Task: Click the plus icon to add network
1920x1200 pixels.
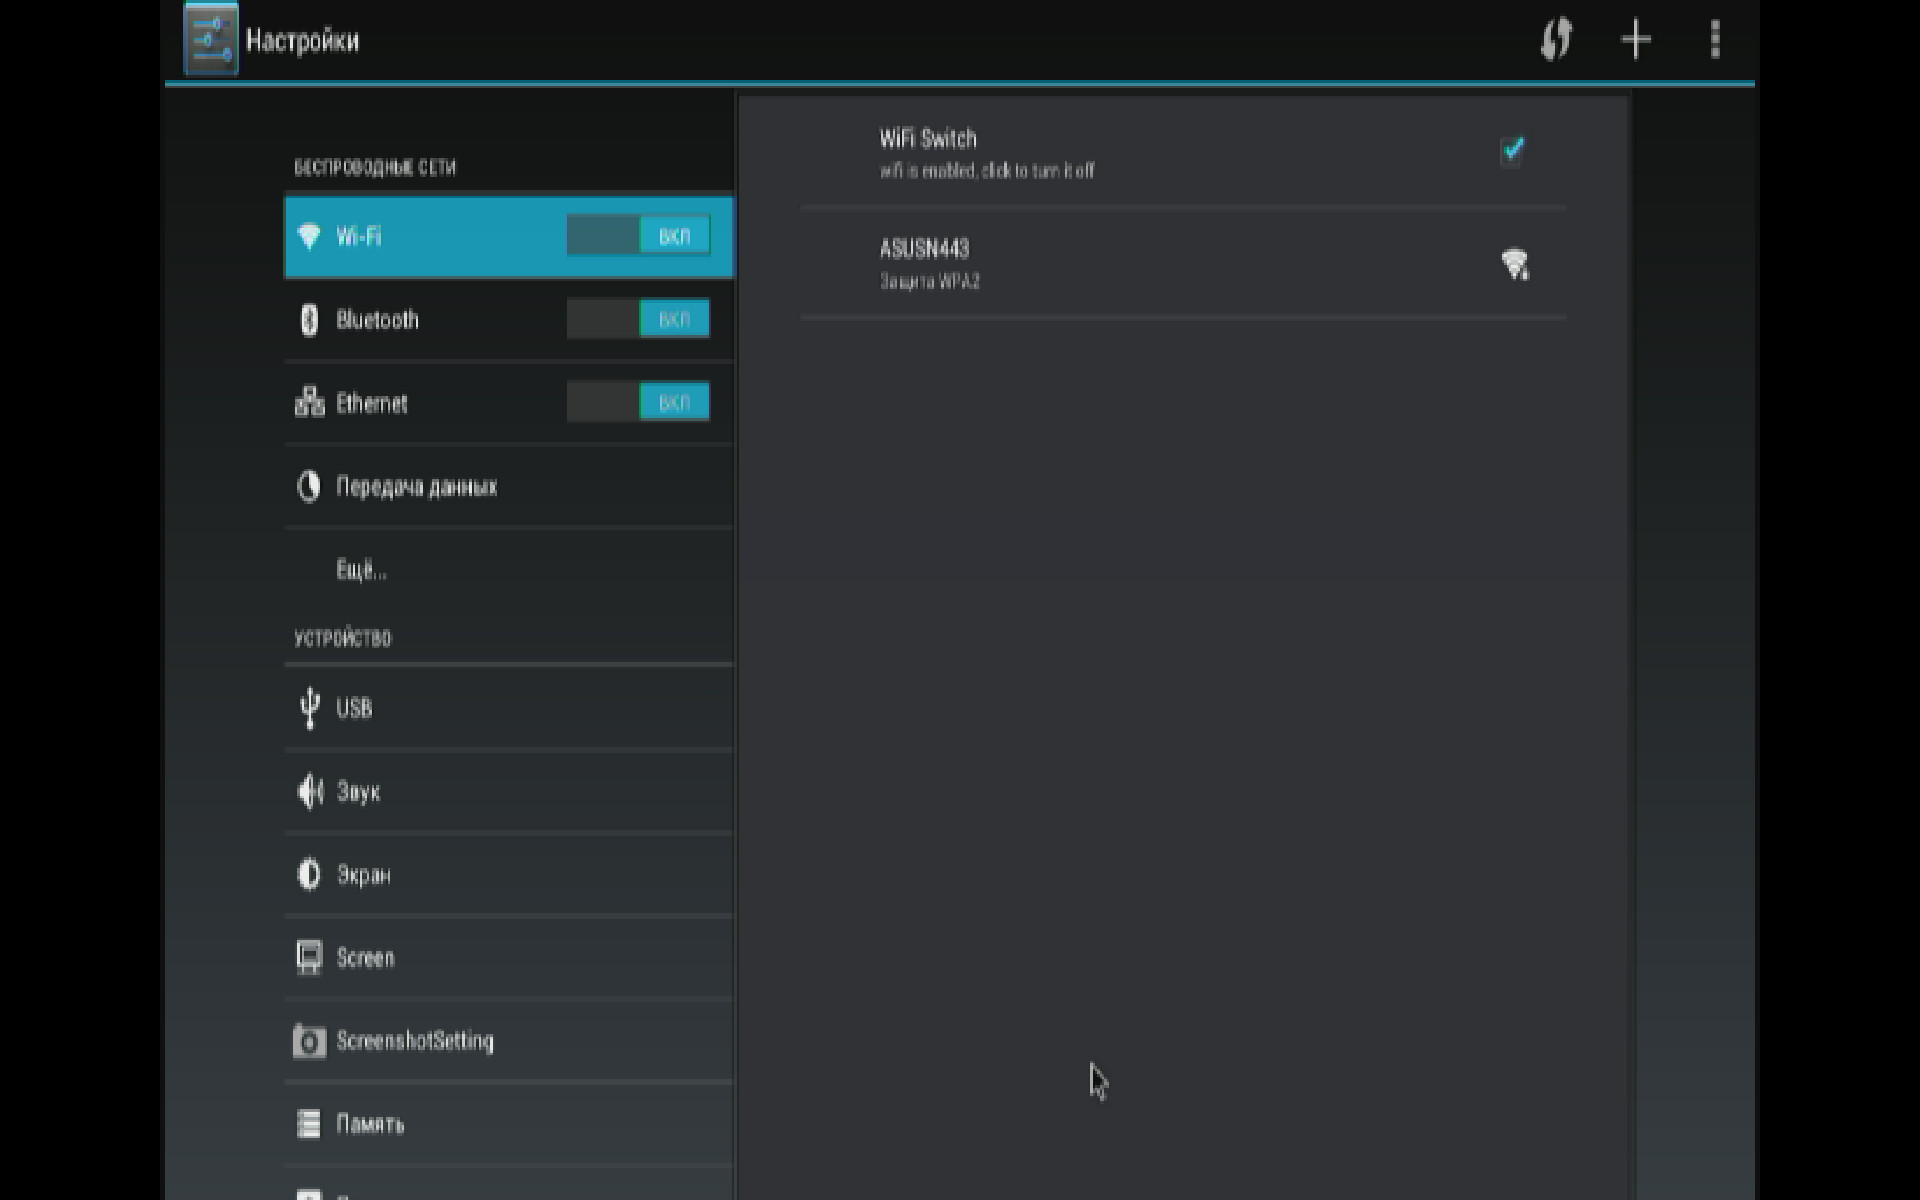Action: pyautogui.click(x=1636, y=40)
